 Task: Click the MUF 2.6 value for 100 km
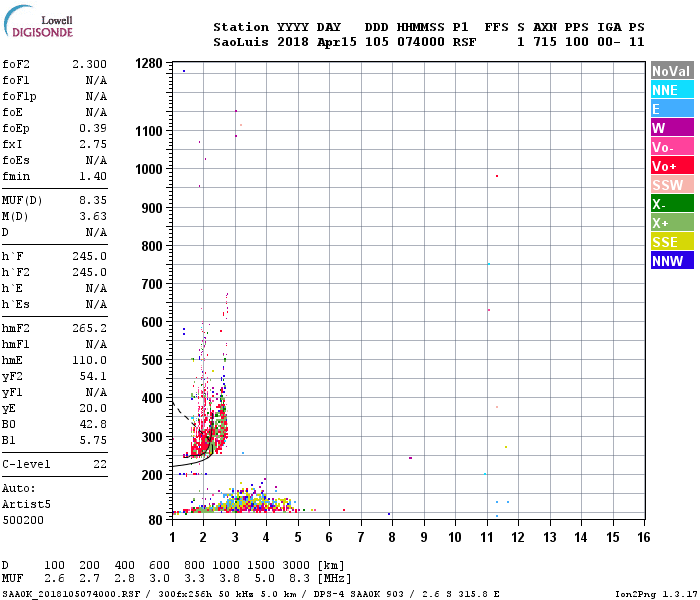[x=54, y=579]
